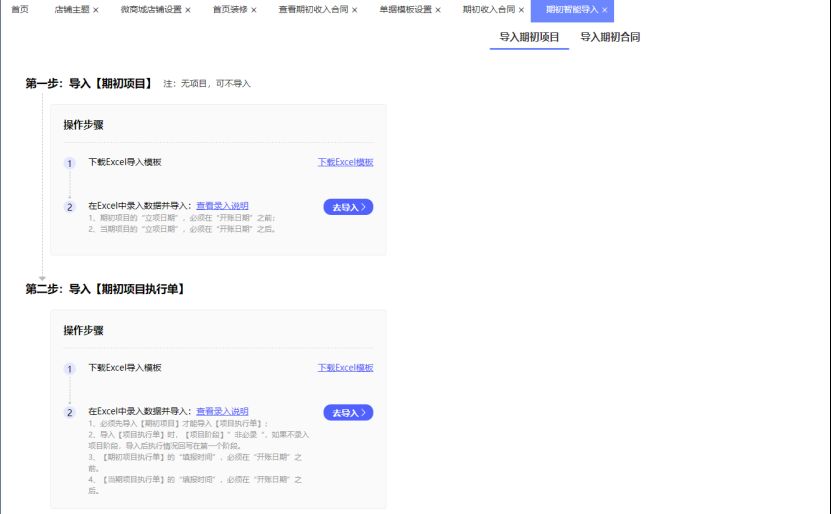Click 去导入 button for 期初项目执行单
The width and height of the screenshot is (831, 514).
coord(348,413)
